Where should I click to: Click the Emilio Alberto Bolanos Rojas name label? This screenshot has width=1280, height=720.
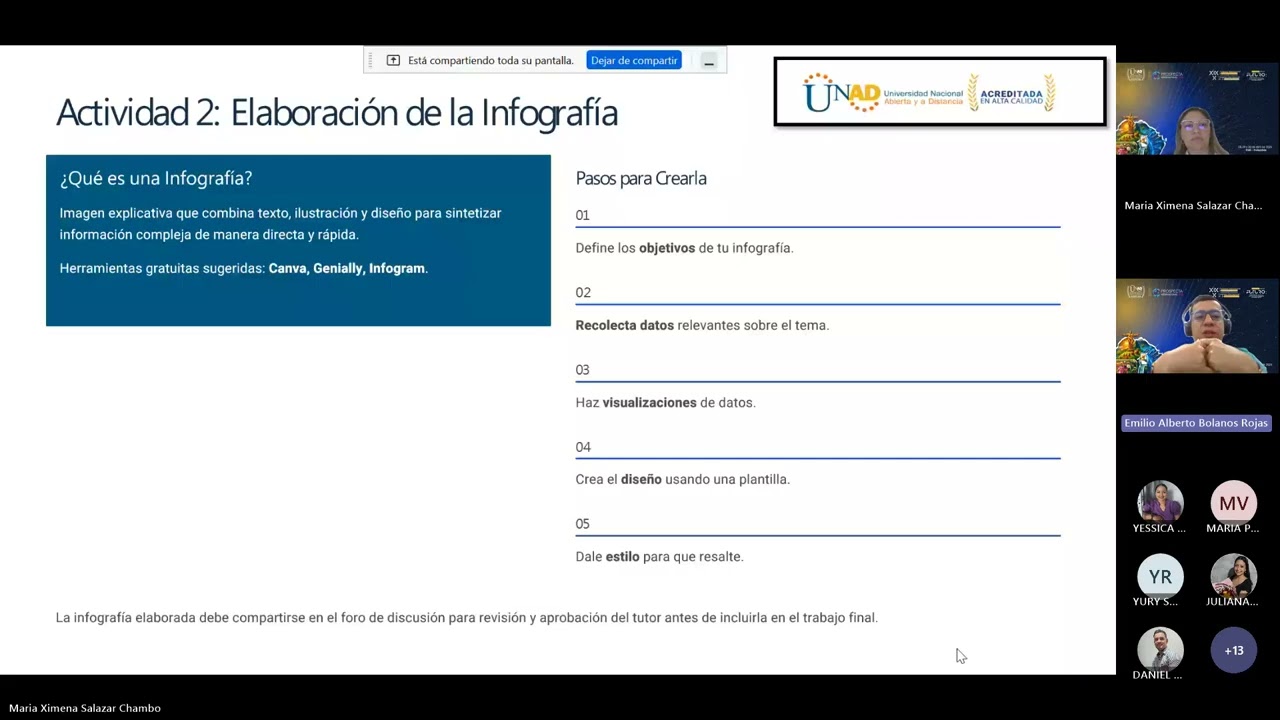(x=1196, y=423)
